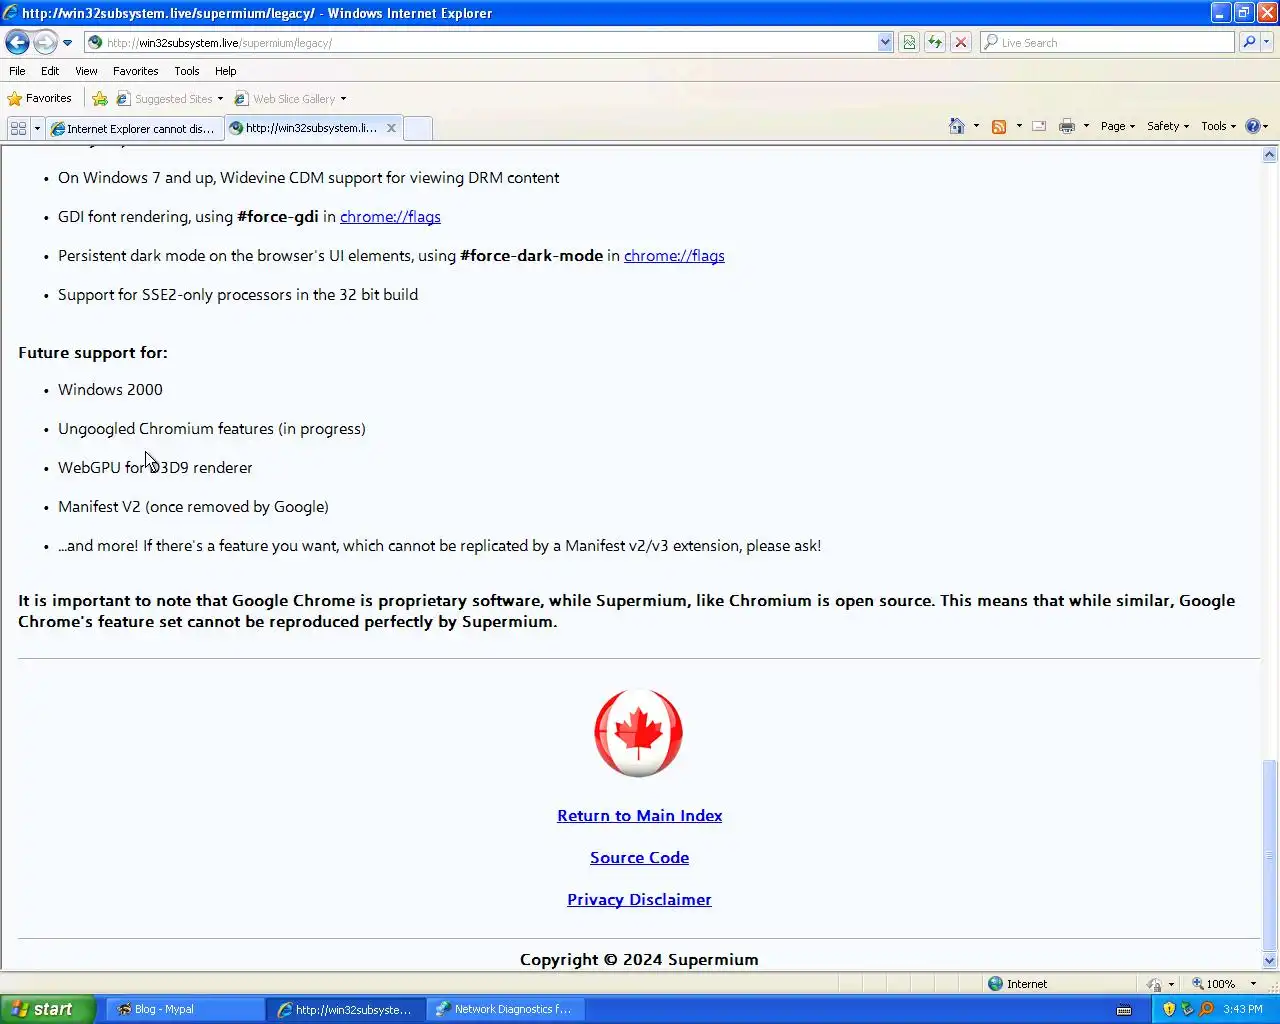The height and width of the screenshot is (1024, 1280).
Task: Click the Stop loading icon
Action: pos(961,42)
